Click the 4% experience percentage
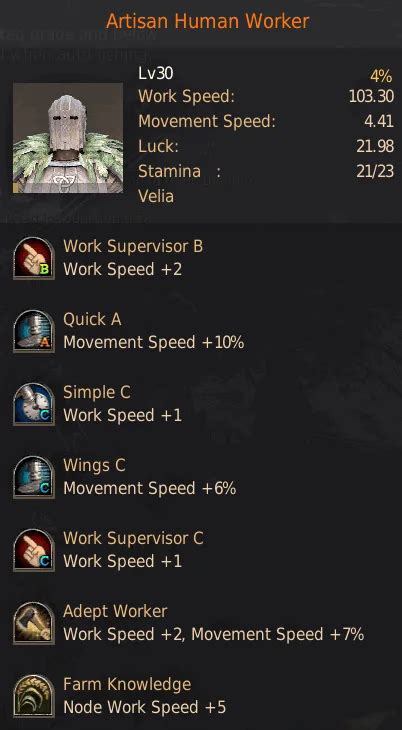This screenshot has width=402, height=730. [382, 75]
